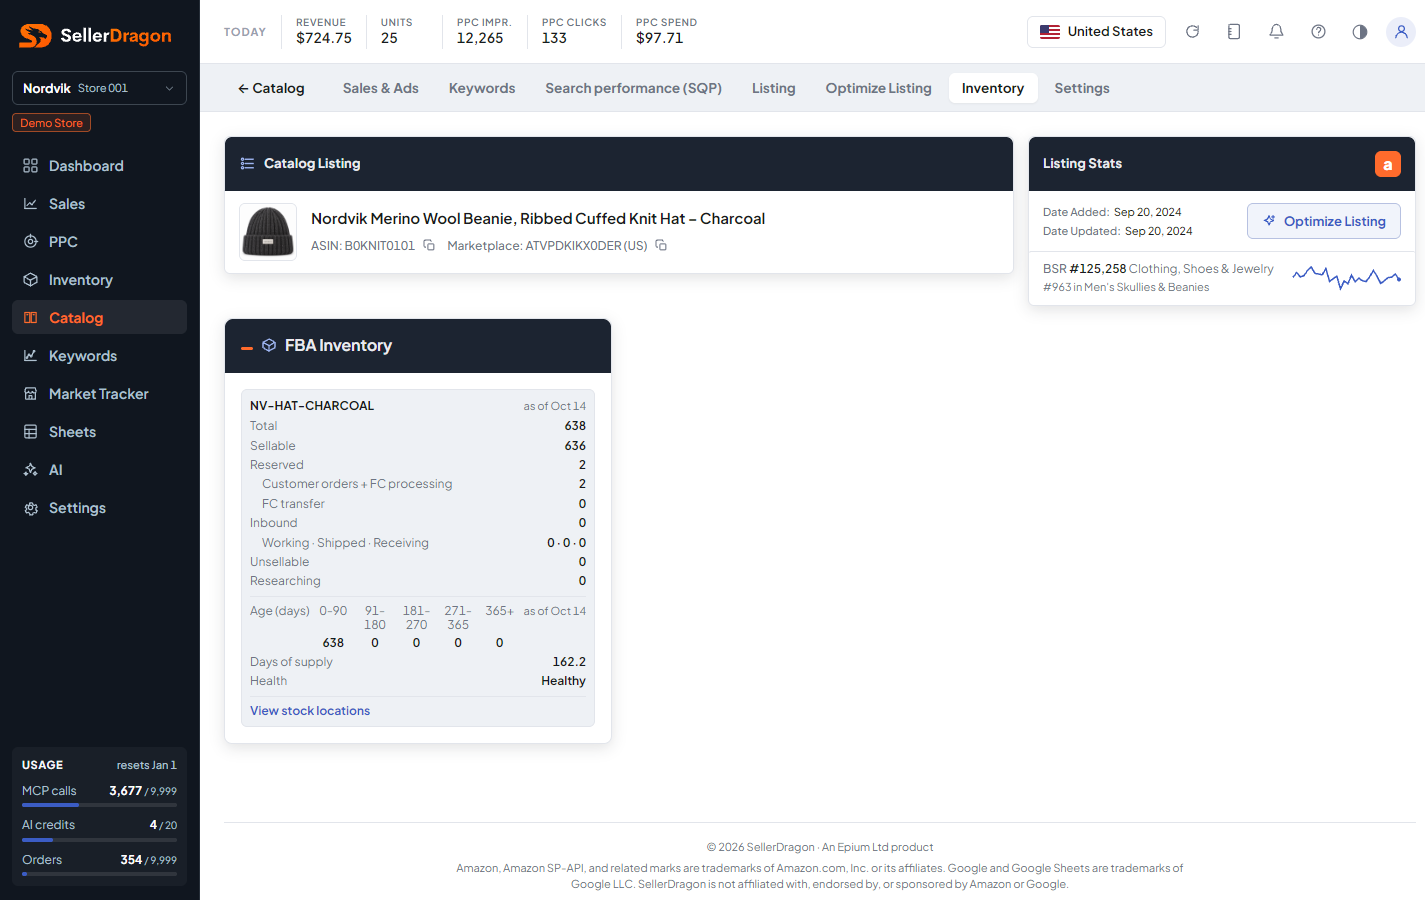Switch to Search performance (SQP) tab
Screen dimensions: 1425x921
coord(634,88)
